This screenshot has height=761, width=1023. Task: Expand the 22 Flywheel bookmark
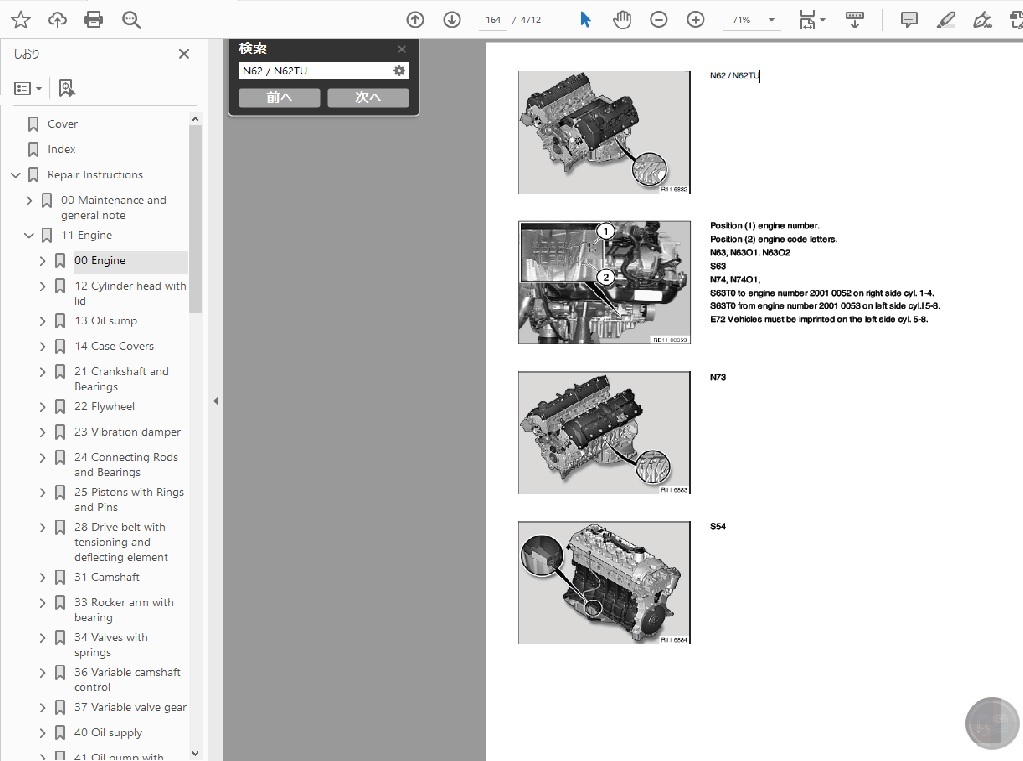click(42, 407)
